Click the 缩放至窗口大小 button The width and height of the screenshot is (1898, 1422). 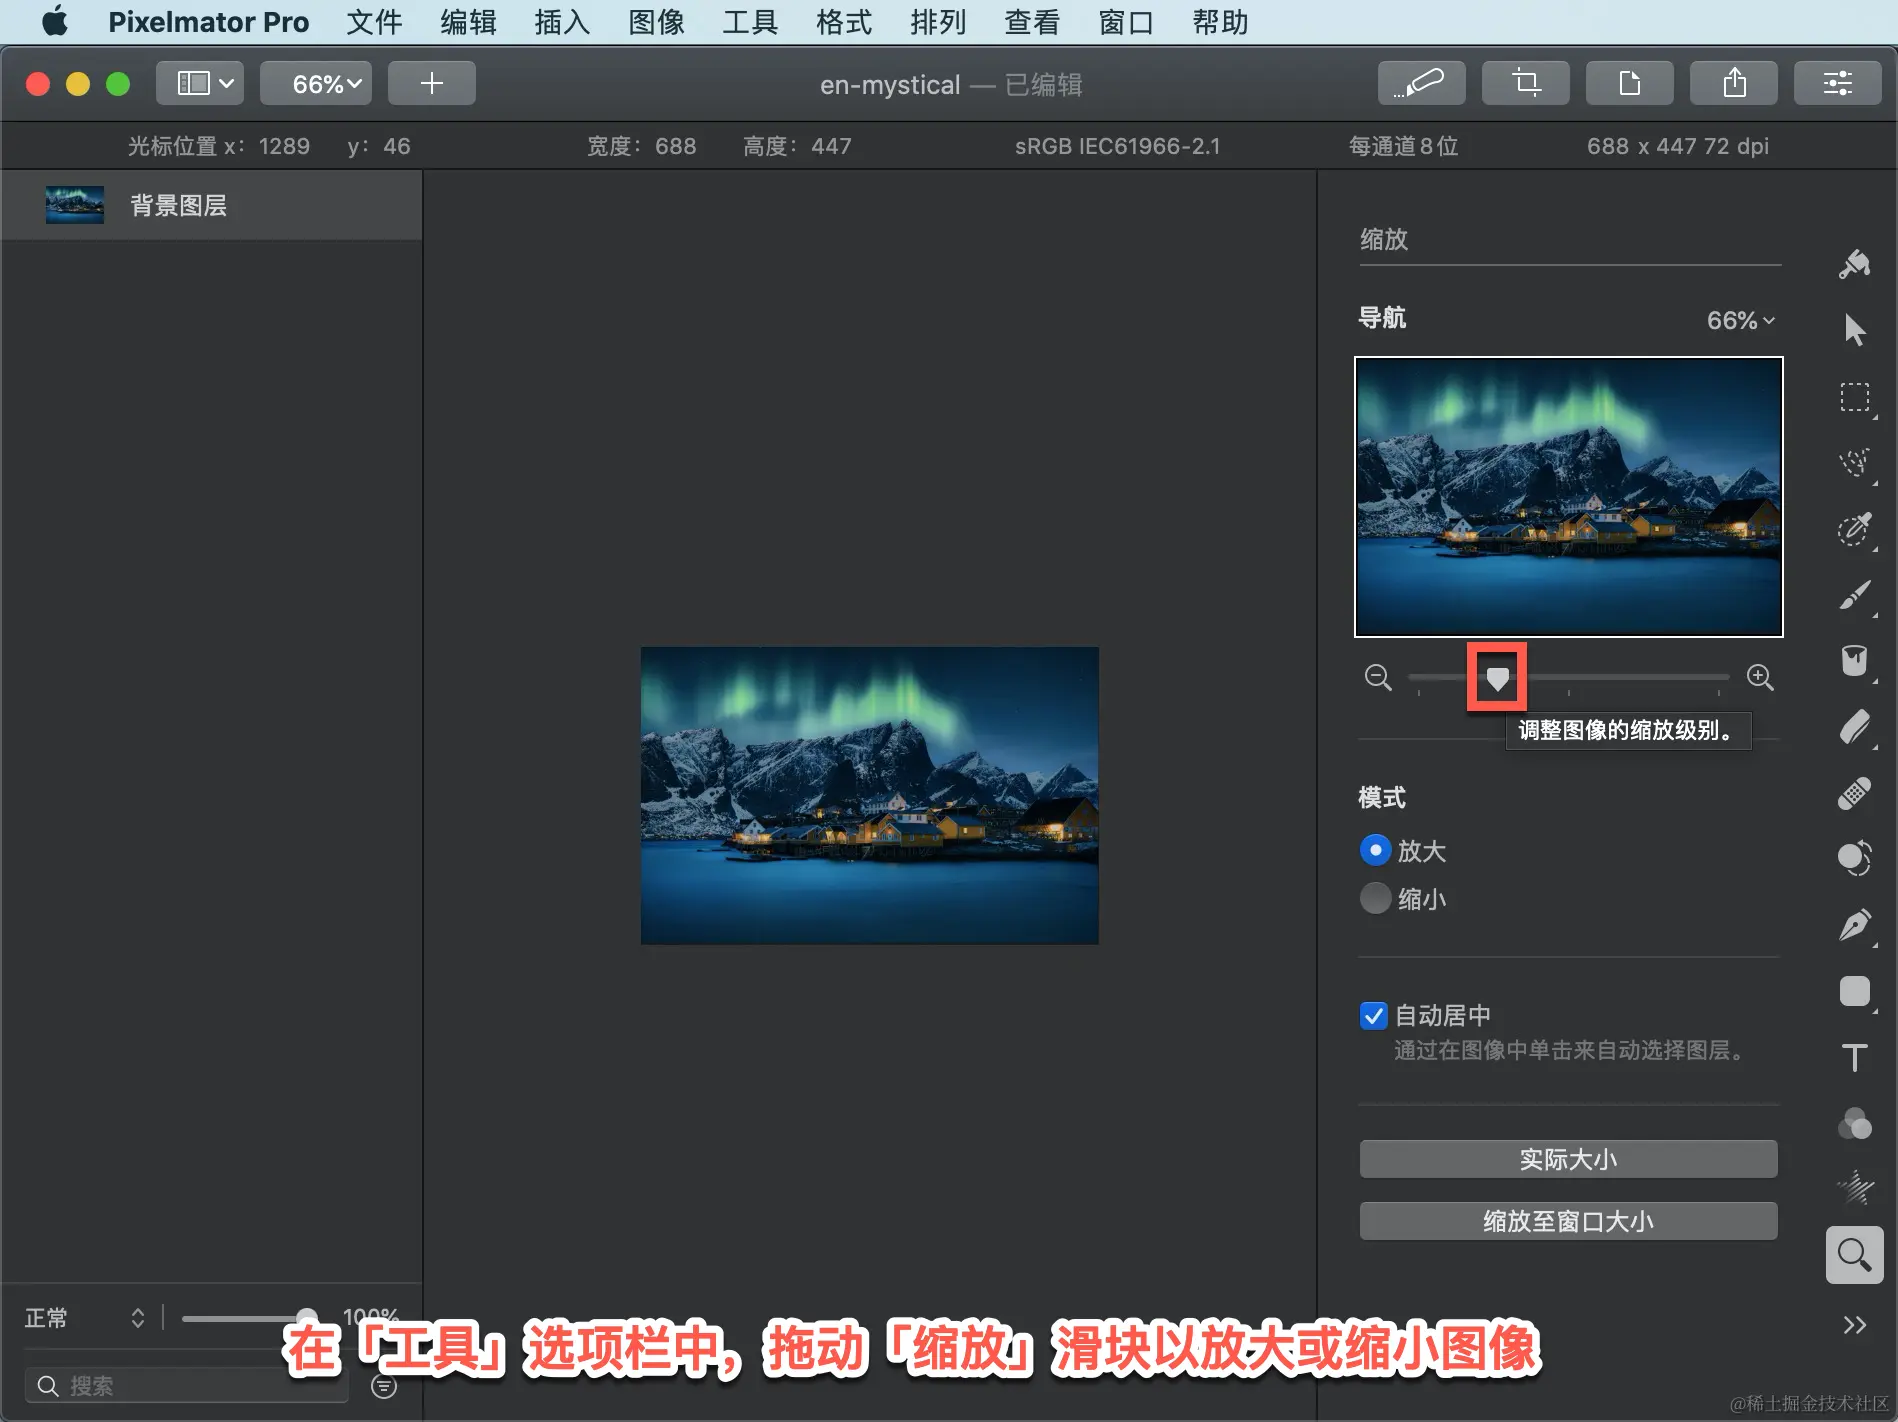coord(1568,1221)
